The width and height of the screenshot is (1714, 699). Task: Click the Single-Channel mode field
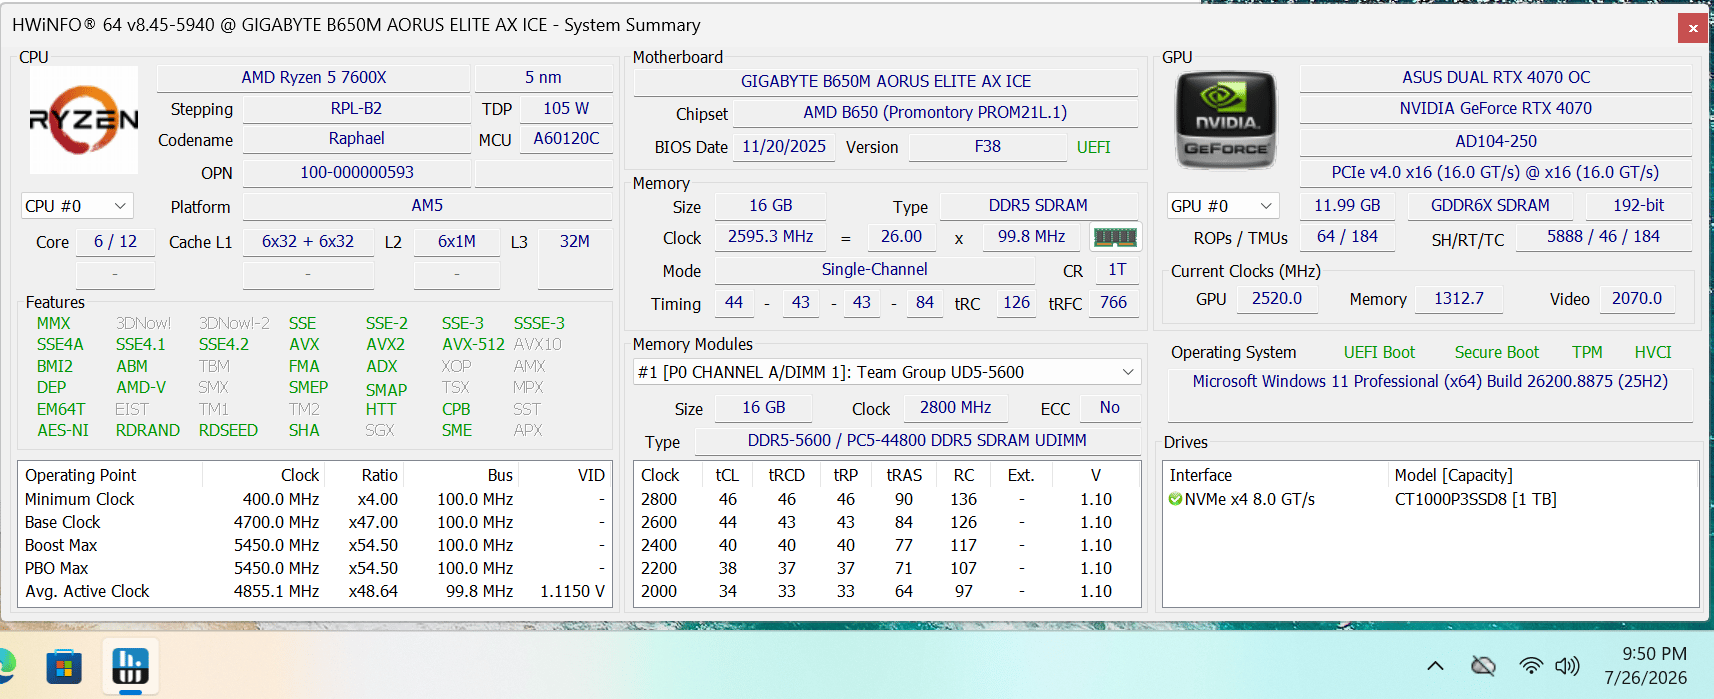click(x=874, y=270)
